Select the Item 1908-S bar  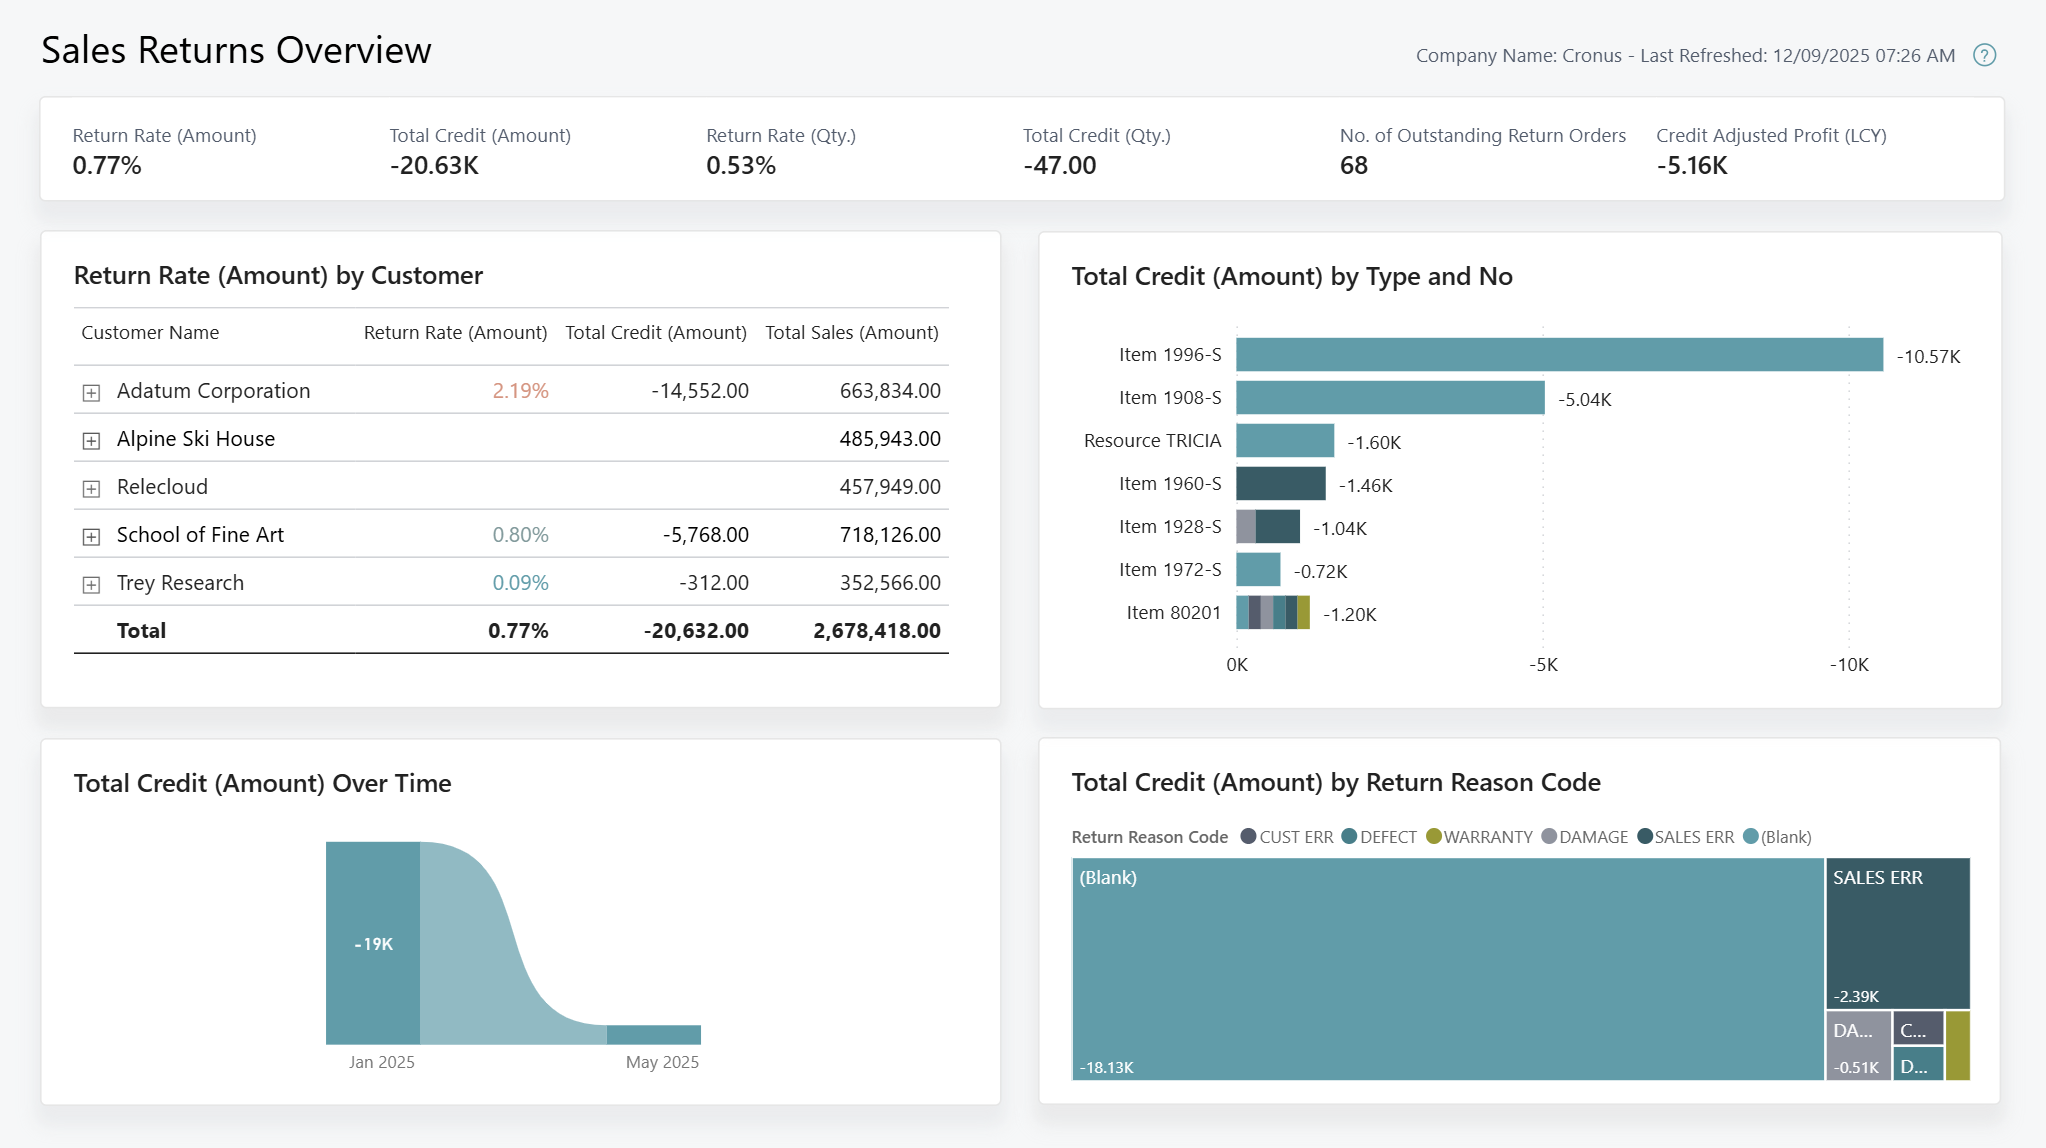(x=1390, y=397)
